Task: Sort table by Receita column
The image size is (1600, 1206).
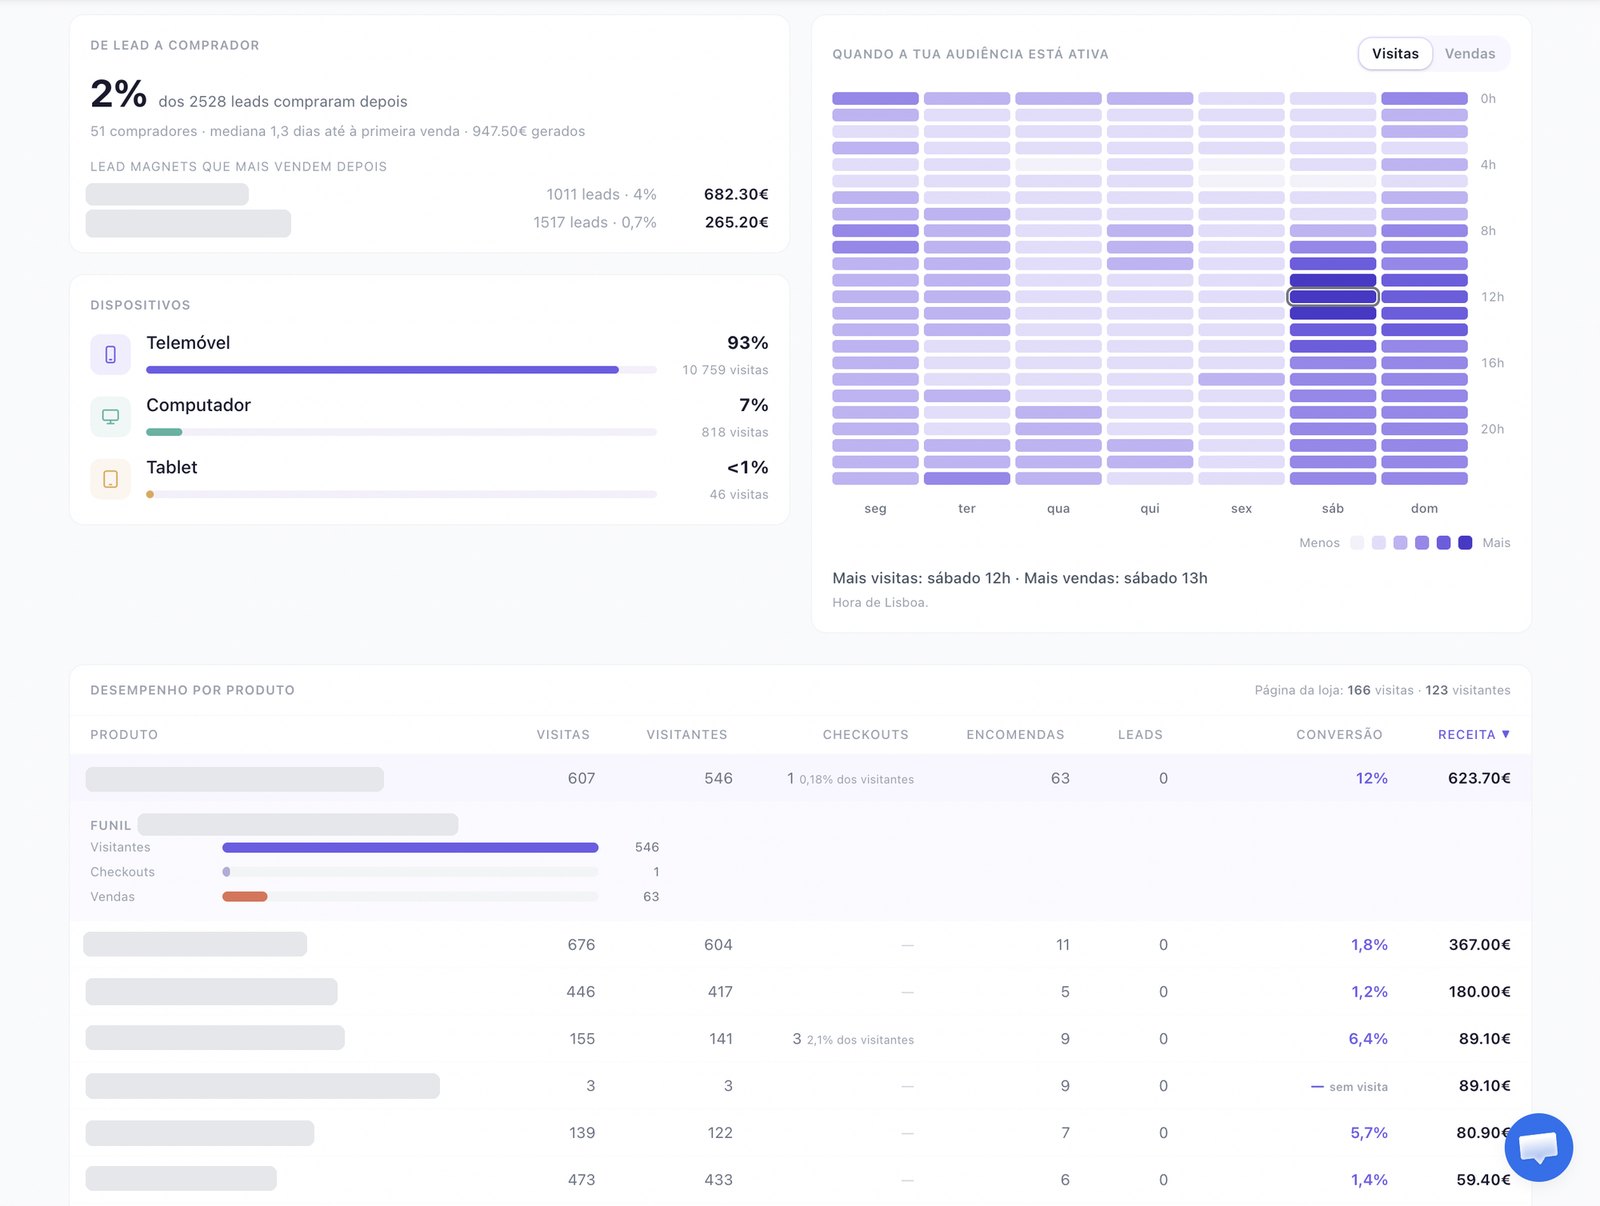Action: 1474,734
